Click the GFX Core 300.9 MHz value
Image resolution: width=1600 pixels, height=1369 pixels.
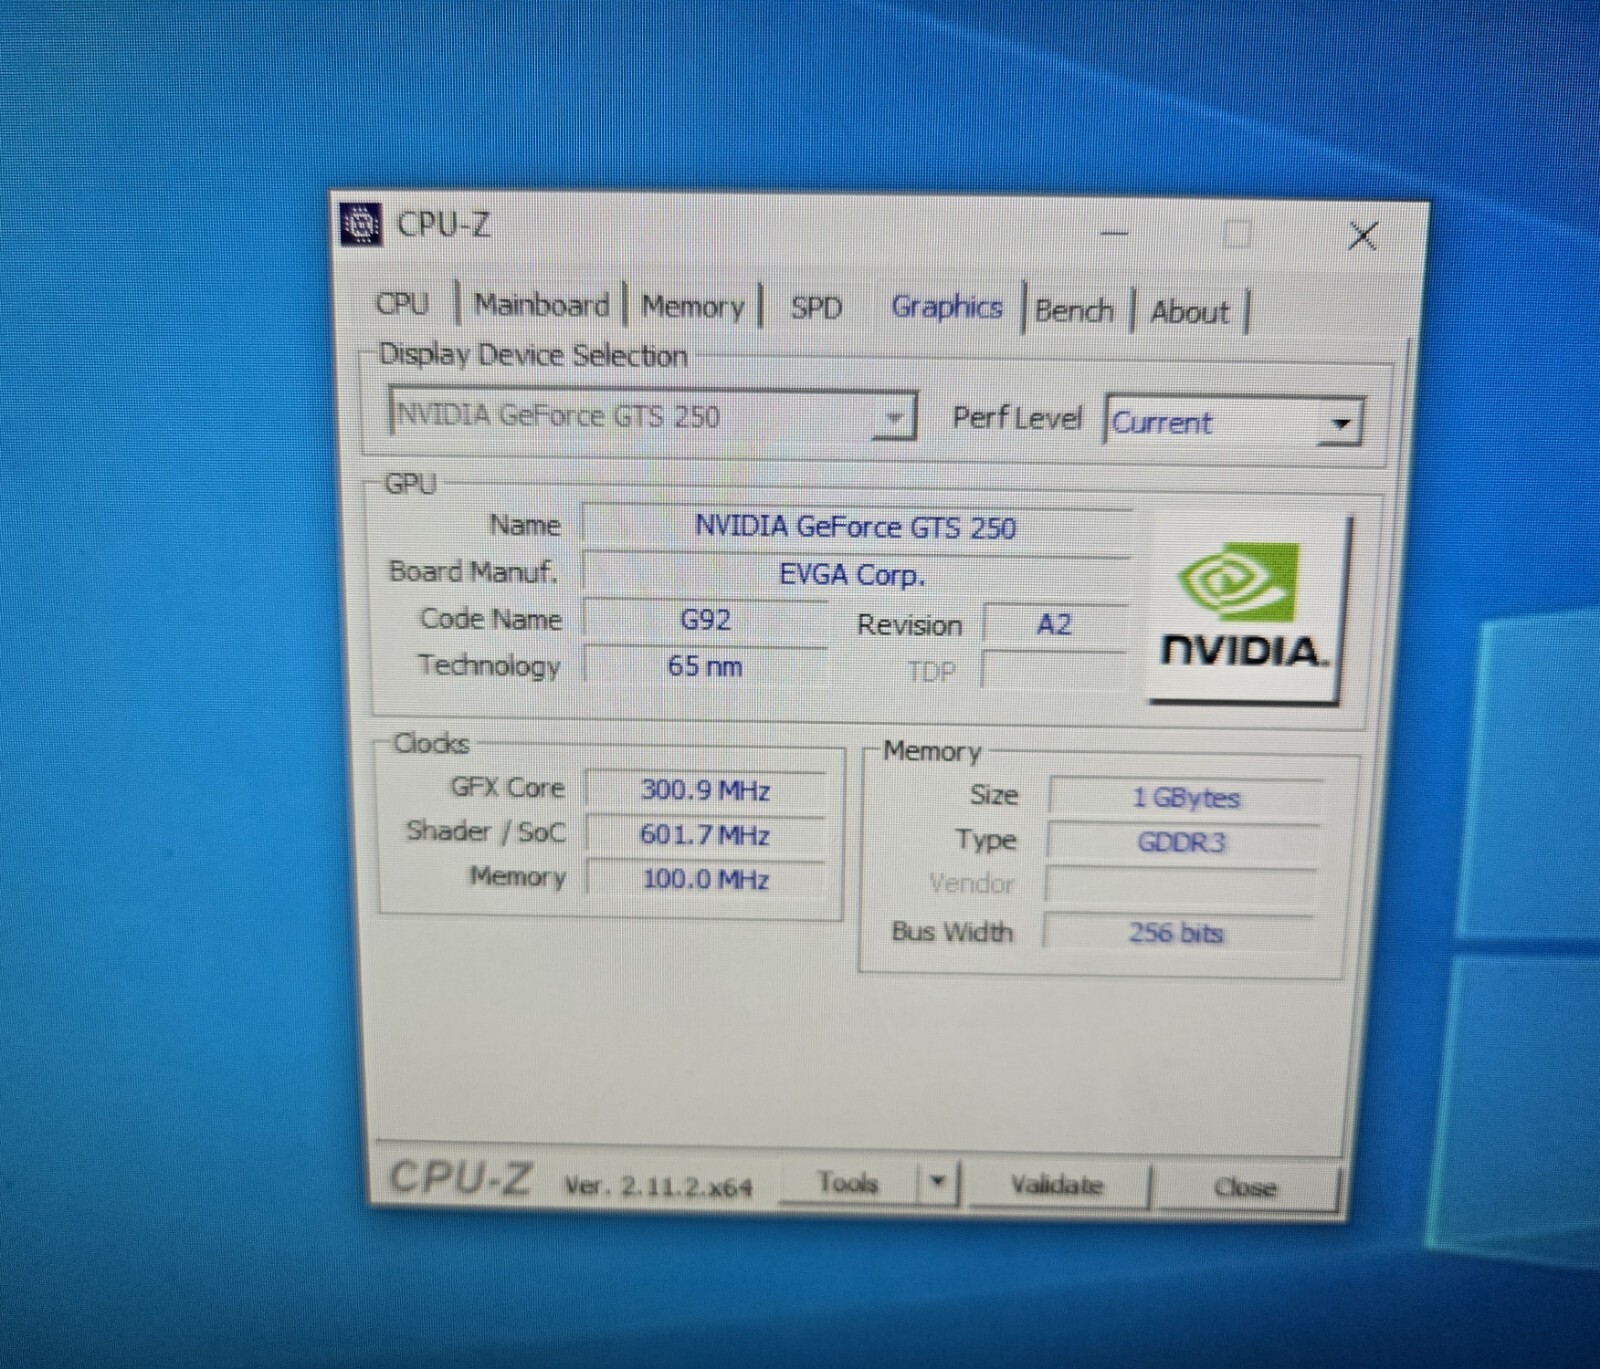(705, 790)
